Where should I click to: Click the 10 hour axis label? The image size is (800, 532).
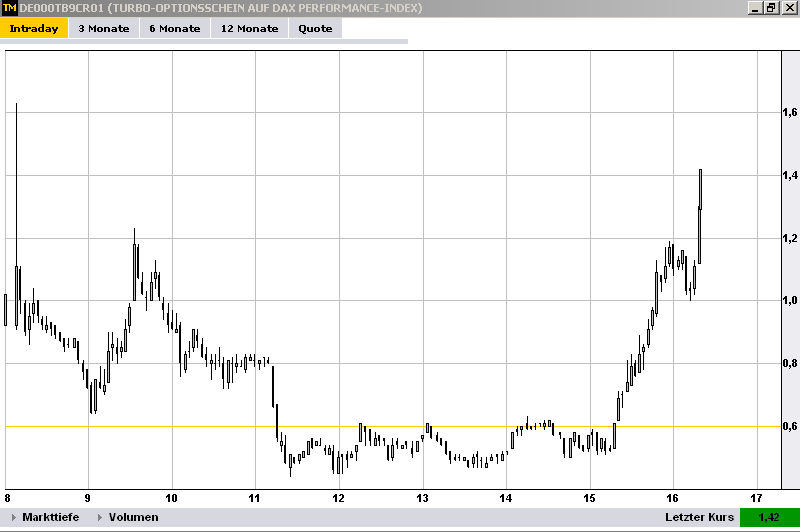pyautogui.click(x=171, y=498)
